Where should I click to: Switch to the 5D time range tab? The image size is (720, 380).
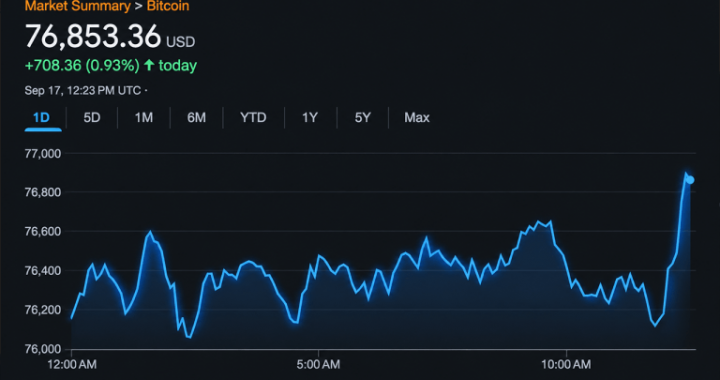[x=92, y=118]
